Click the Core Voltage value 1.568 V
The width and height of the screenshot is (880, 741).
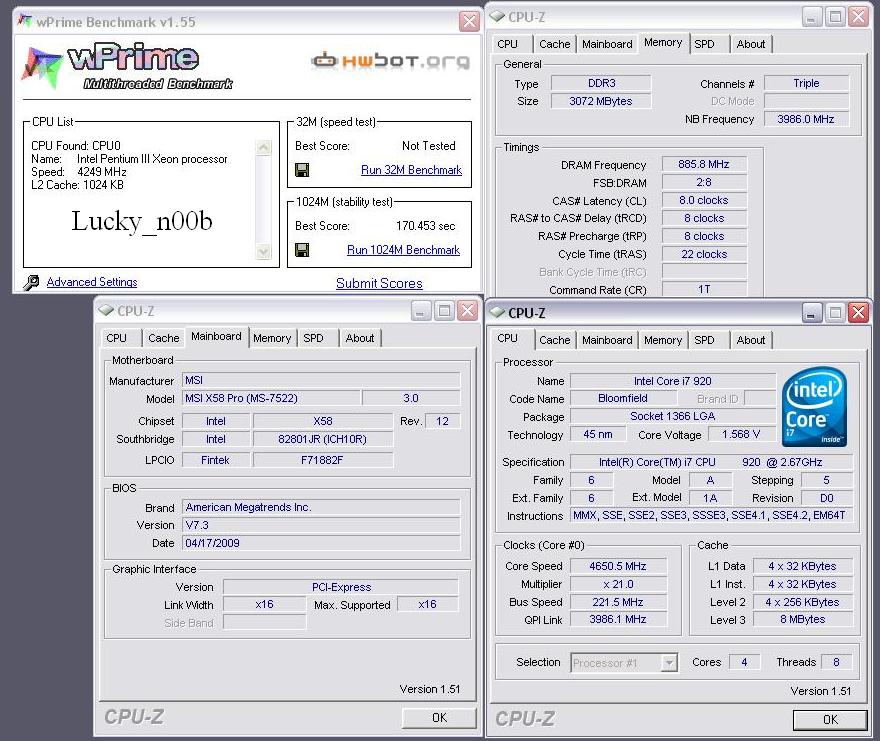pos(741,434)
